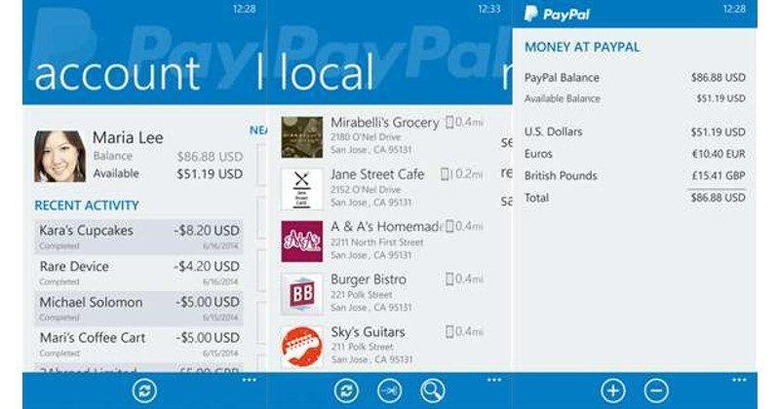Tap the Jane Street Cafe logo
This screenshot has height=409, width=780.
pyautogui.click(x=302, y=189)
